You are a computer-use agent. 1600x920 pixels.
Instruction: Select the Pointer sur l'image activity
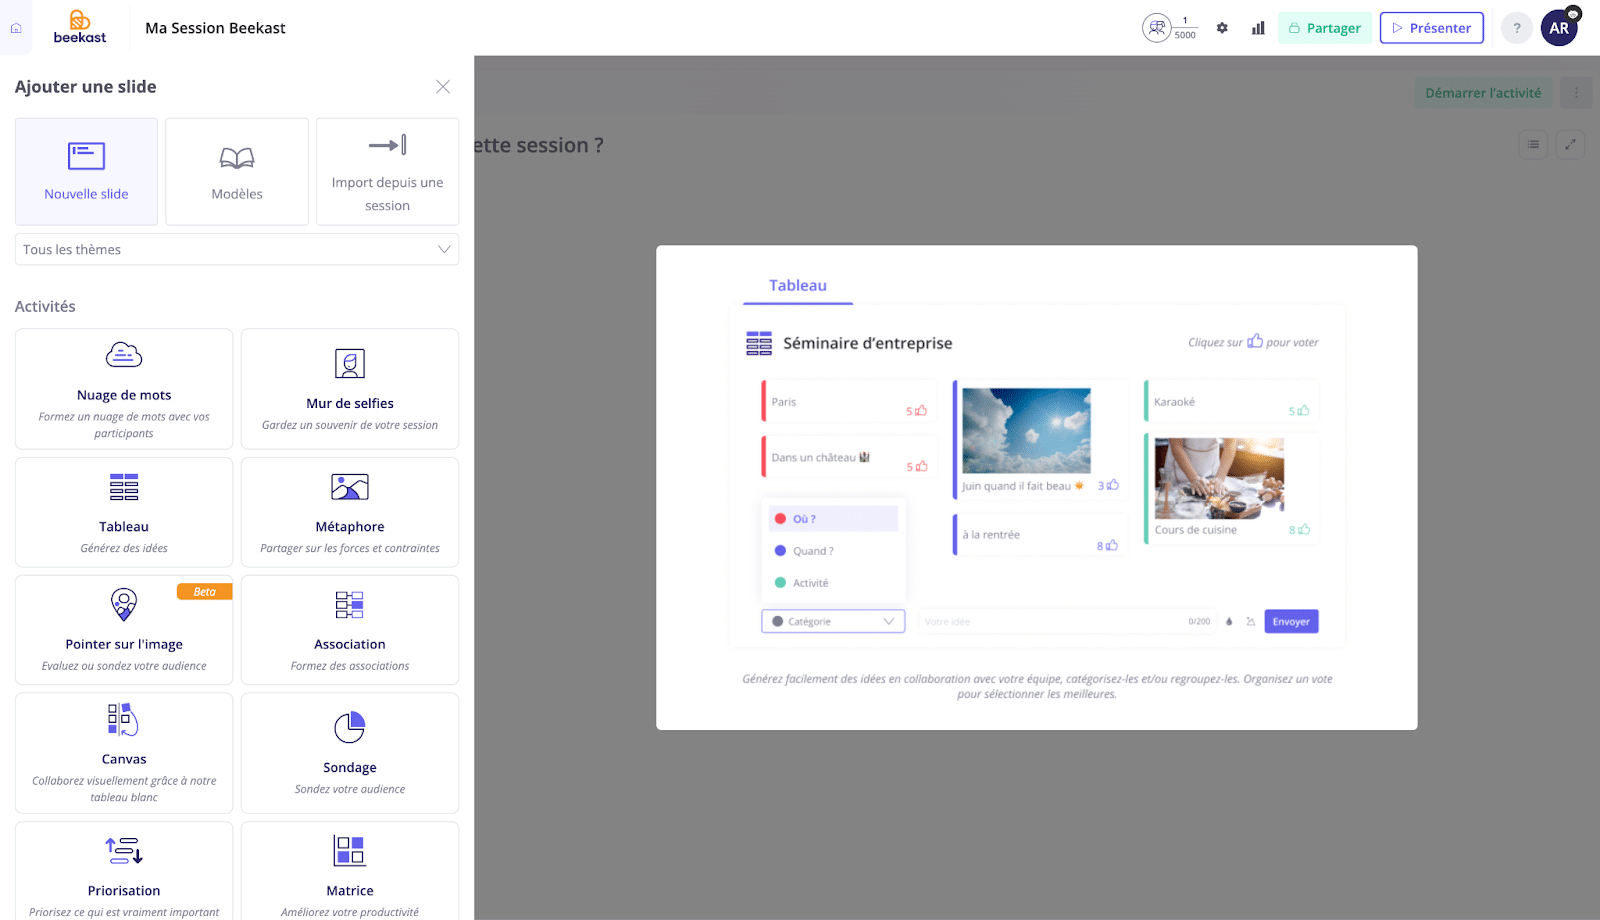point(124,629)
